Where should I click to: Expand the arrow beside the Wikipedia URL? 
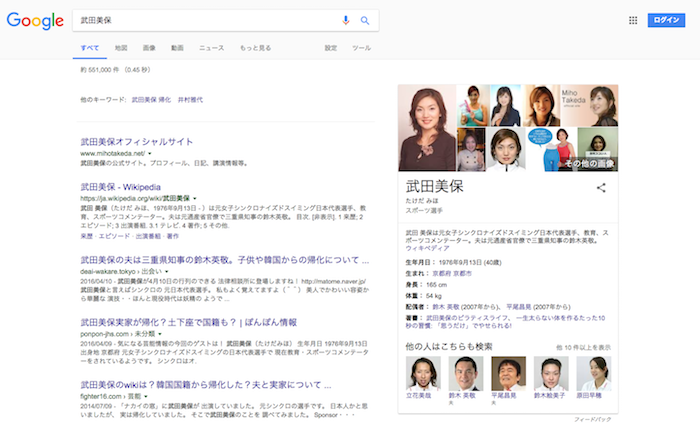[x=194, y=199]
